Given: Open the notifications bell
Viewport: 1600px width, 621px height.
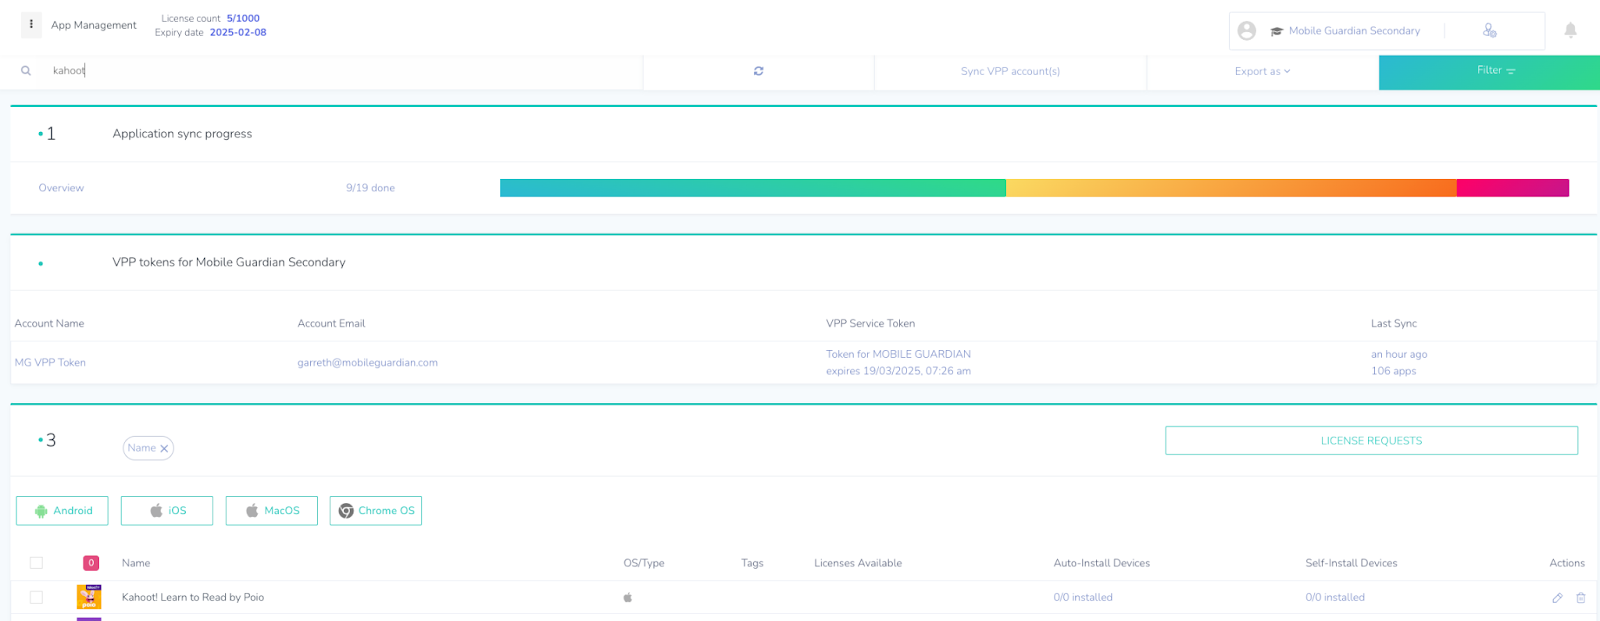Looking at the screenshot, I should pos(1570,31).
